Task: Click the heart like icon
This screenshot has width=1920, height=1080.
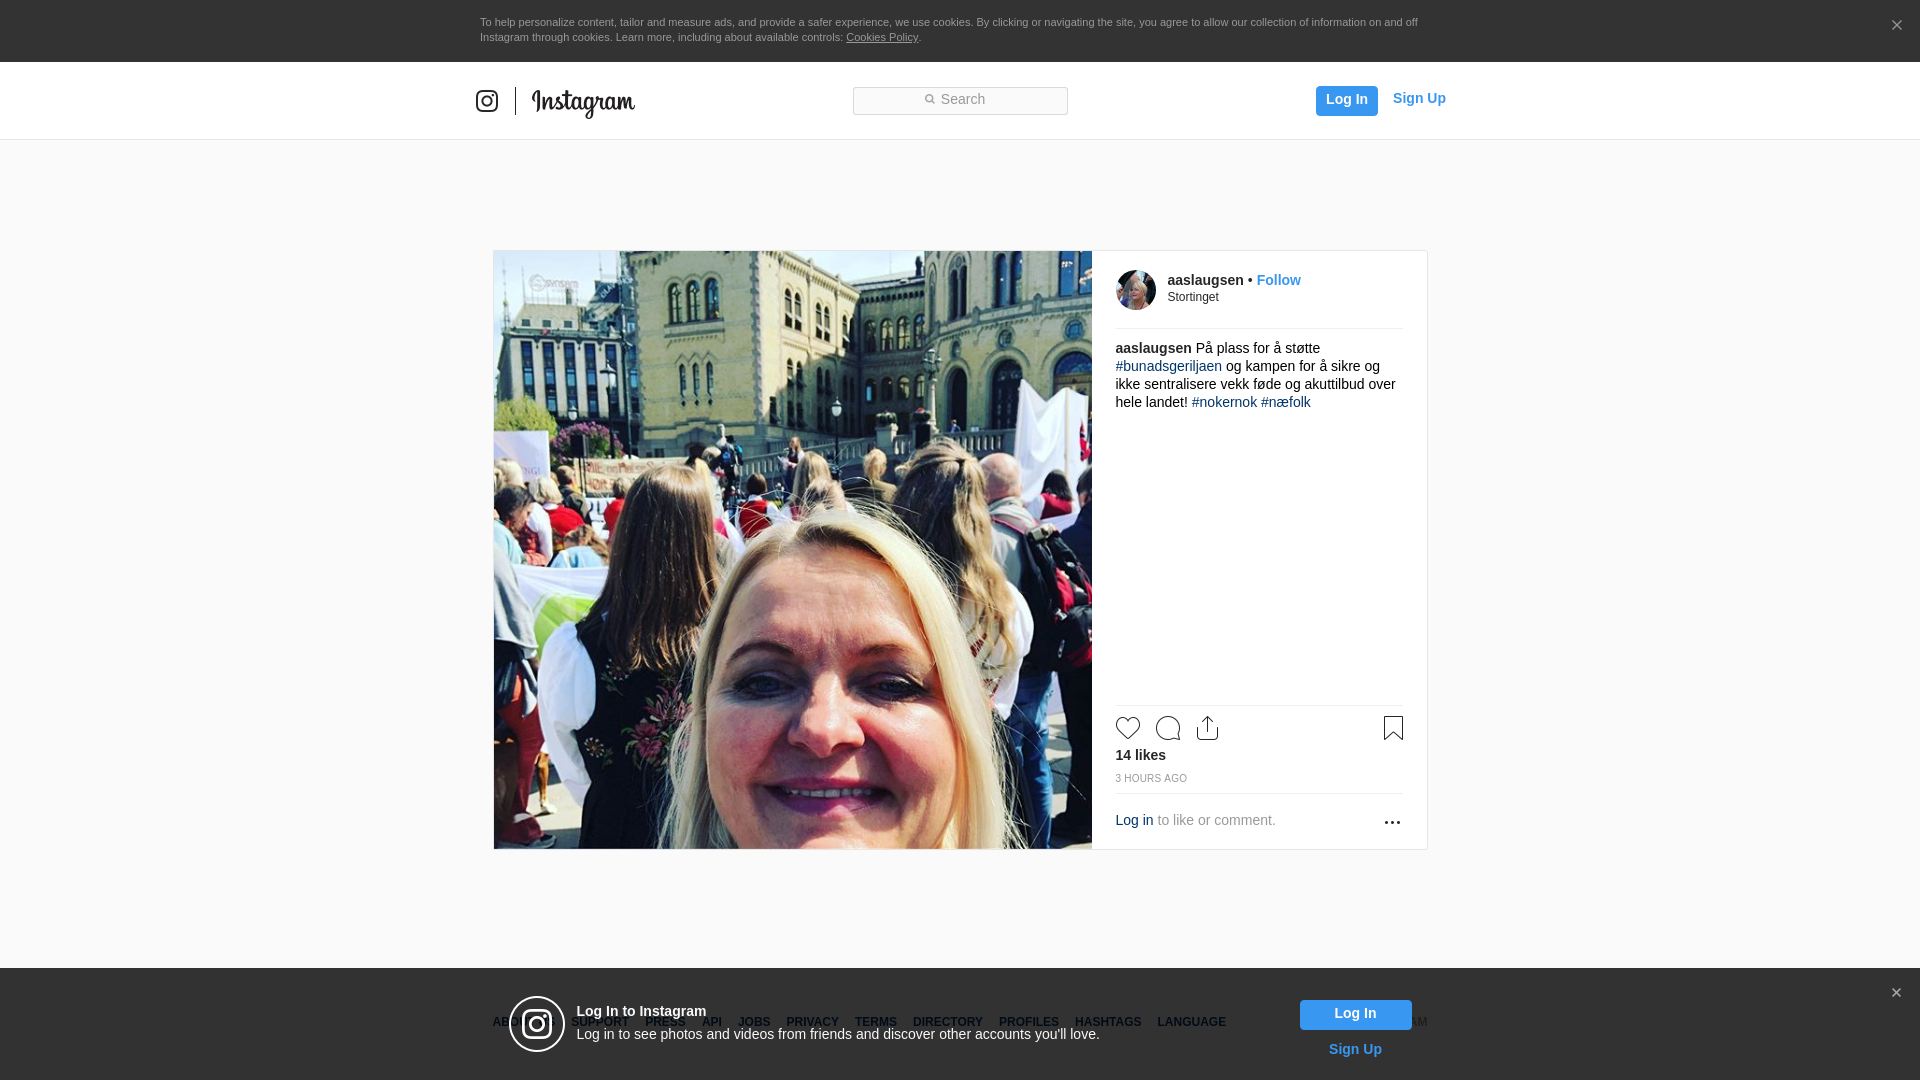Action: click(1127, 728)
